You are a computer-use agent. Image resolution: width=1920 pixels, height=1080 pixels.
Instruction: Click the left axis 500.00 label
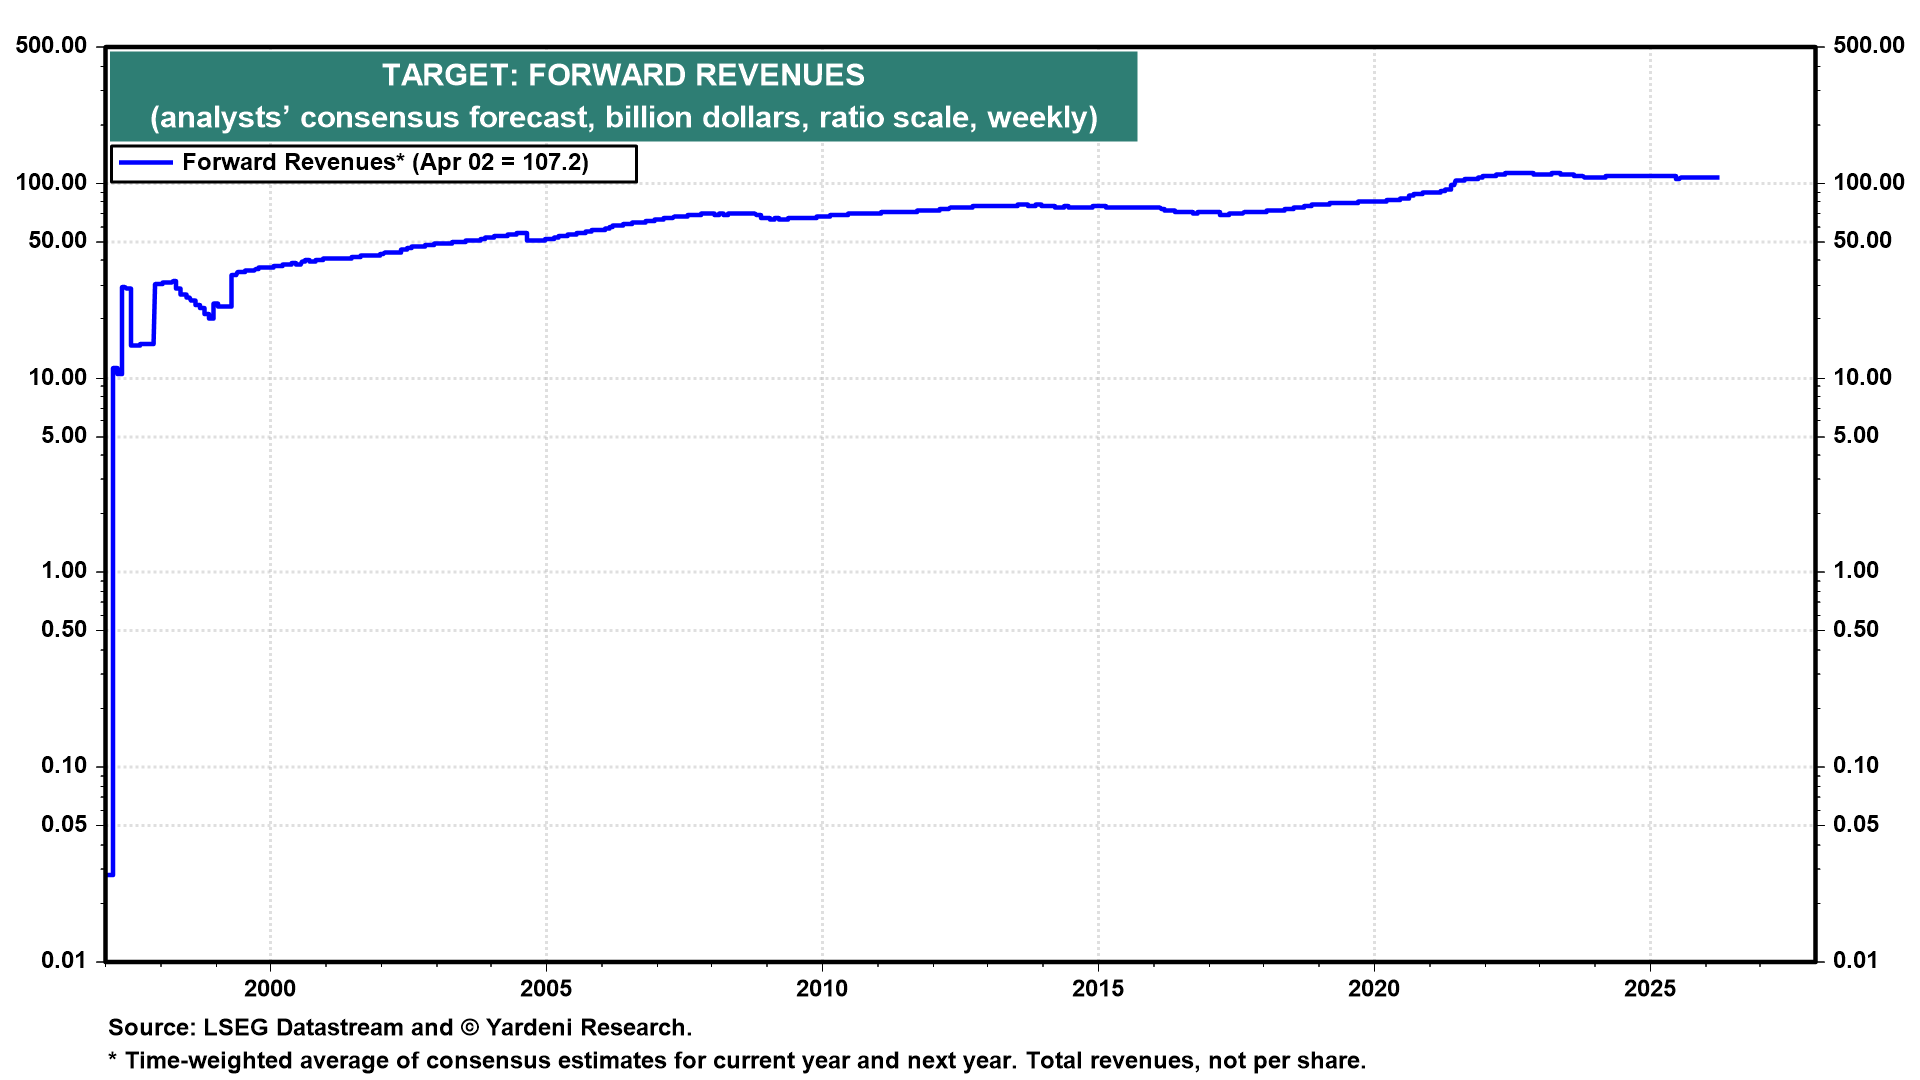point(51,46)
